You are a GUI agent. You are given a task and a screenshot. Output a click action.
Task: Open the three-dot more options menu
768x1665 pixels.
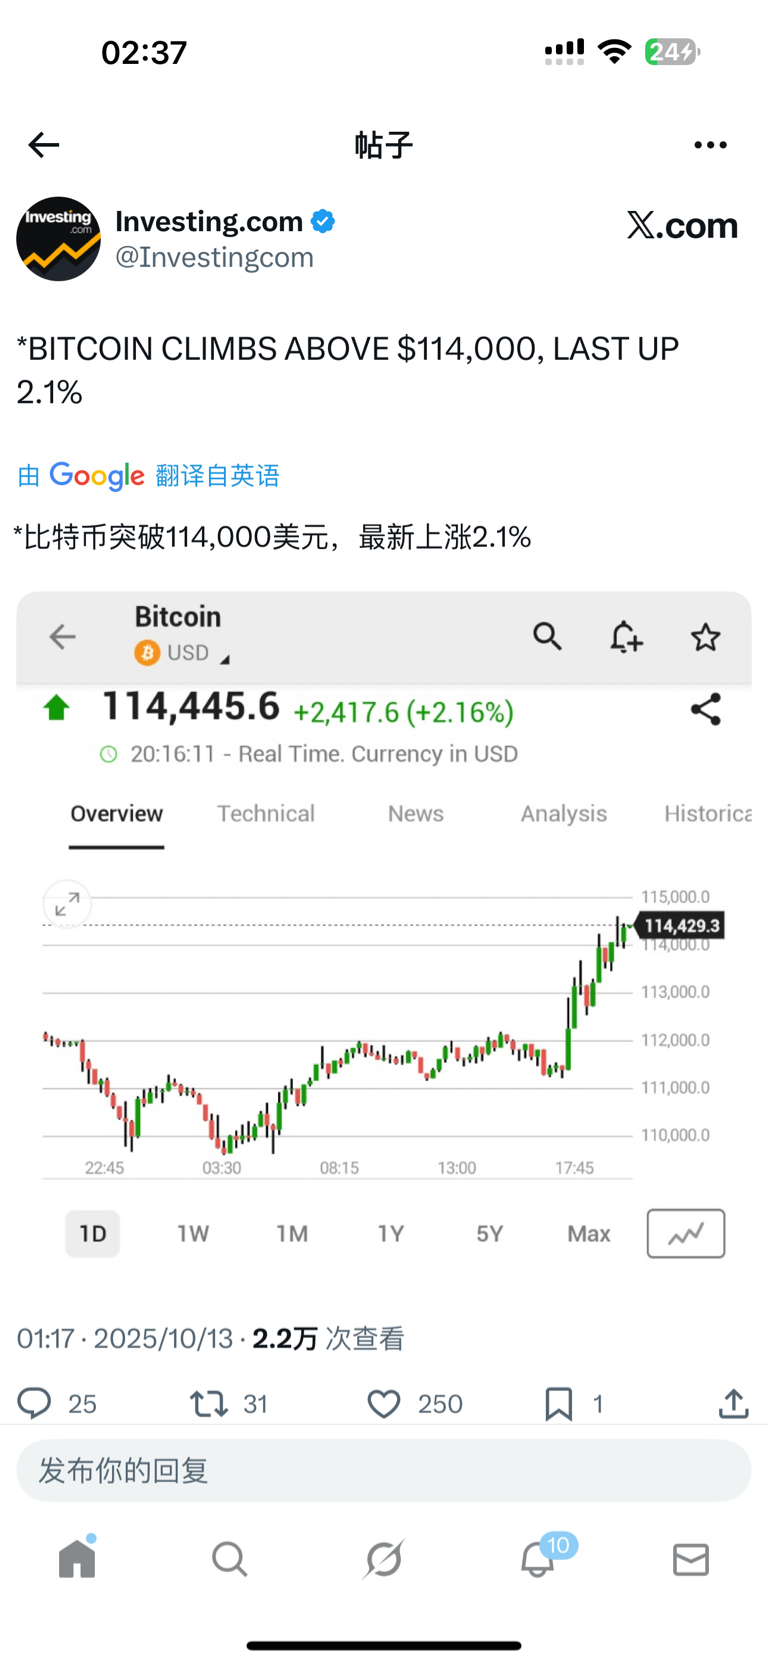(x=710, y=145)
